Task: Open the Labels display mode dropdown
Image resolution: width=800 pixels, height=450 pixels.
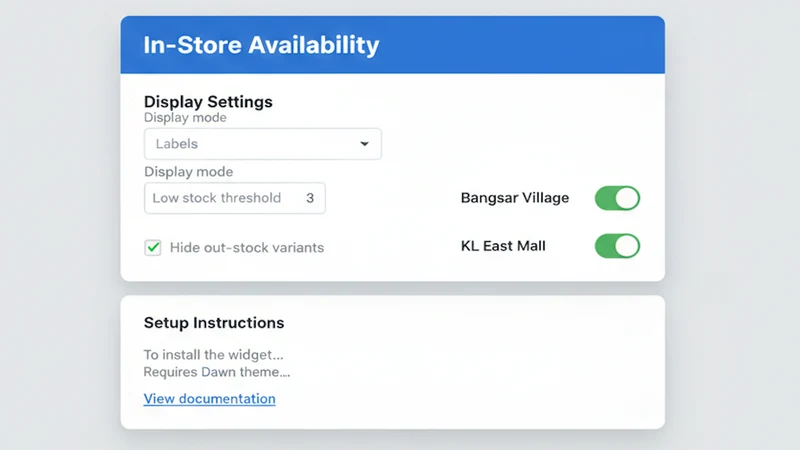Action: tap(263, 144)
